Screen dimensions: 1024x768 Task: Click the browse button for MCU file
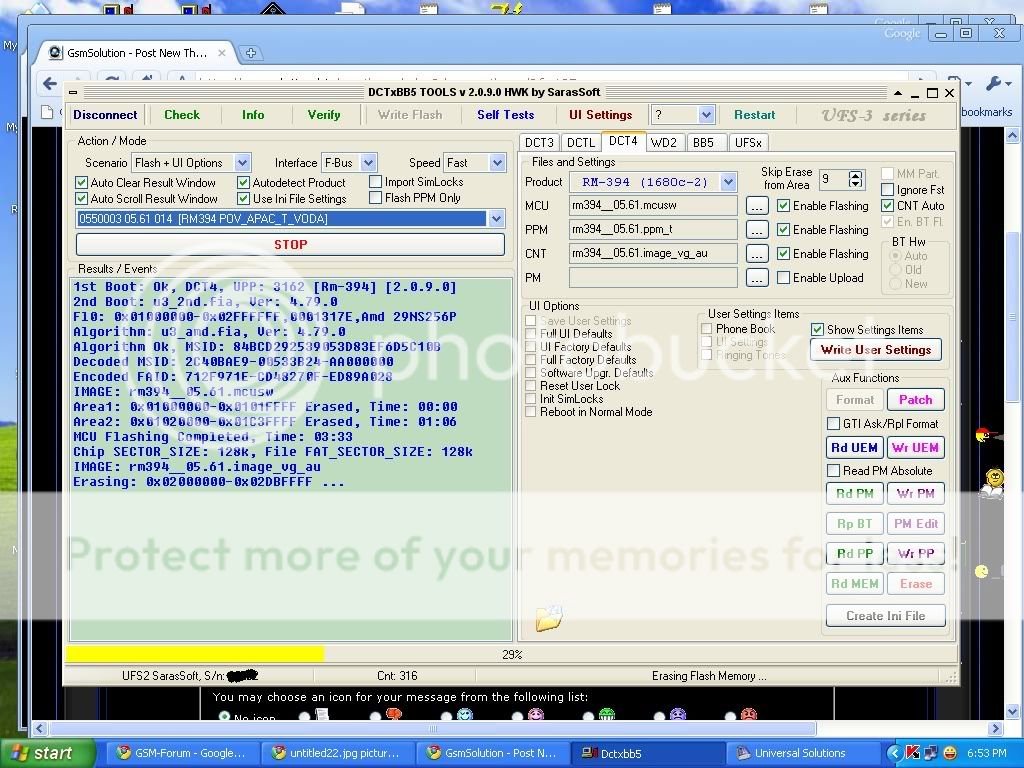point(756,206)
